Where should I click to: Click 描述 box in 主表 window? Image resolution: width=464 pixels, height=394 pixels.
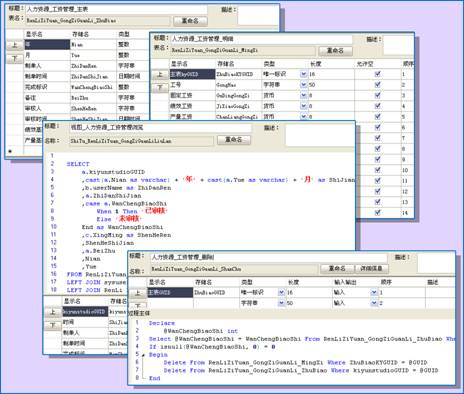pyautogui.click(x=258, y=16)
